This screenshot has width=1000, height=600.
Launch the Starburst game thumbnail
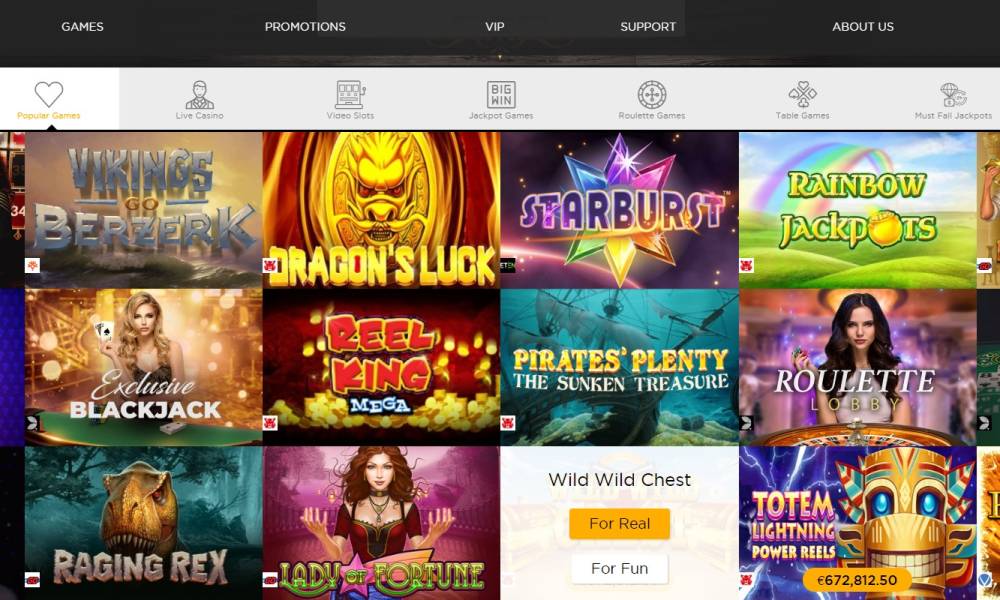(619, 210)
